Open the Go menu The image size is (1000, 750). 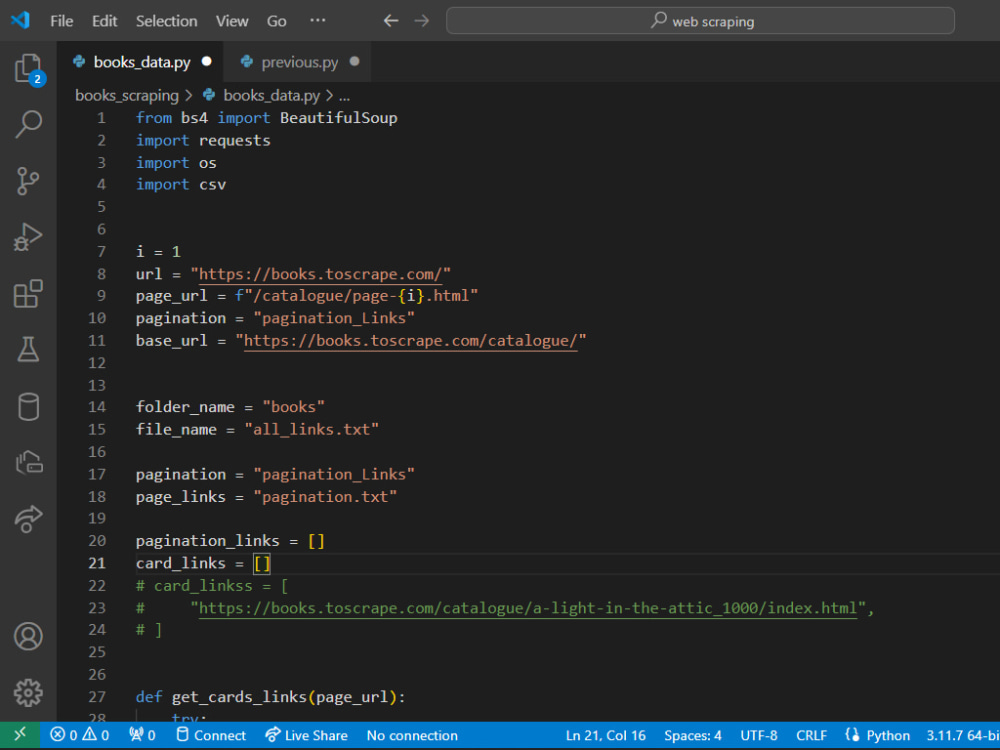click(276, 21)
